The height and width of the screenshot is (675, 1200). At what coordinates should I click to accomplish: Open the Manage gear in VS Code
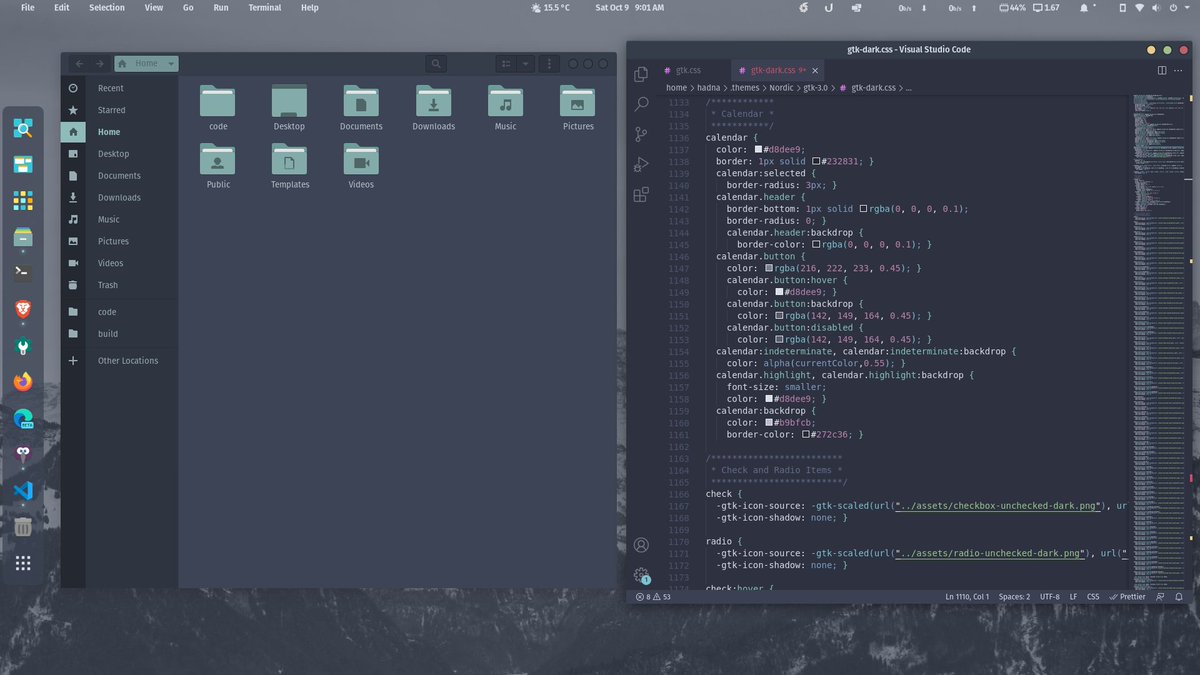coord(641,575)
